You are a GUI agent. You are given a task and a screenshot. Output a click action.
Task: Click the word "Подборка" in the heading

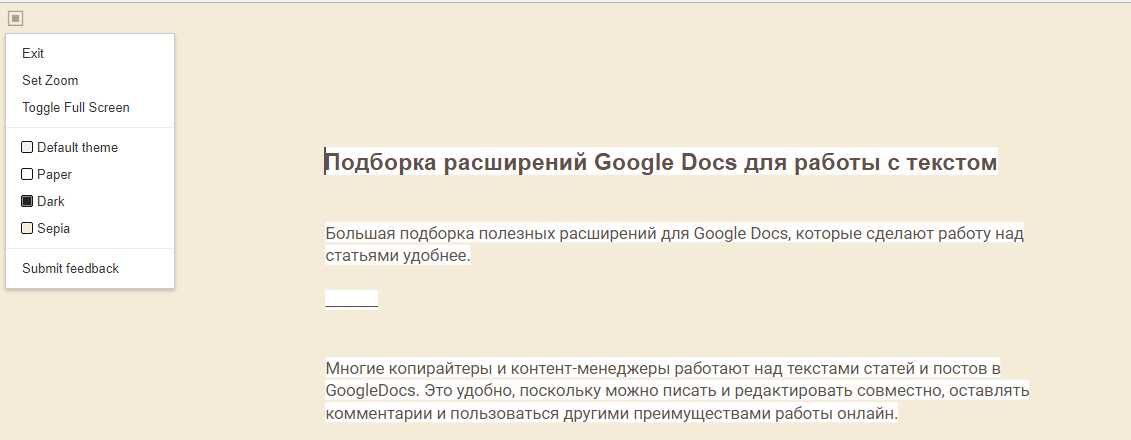380,163
